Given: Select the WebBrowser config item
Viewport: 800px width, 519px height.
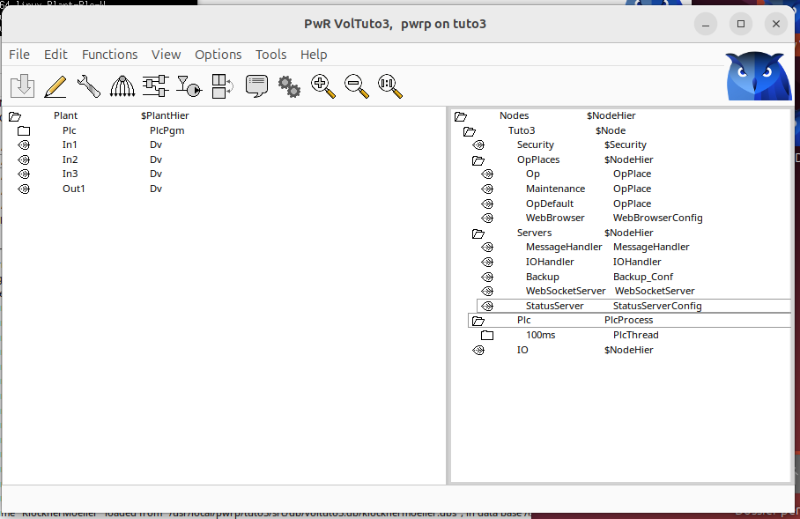Looking at the screenshot, I should point(555,218).
